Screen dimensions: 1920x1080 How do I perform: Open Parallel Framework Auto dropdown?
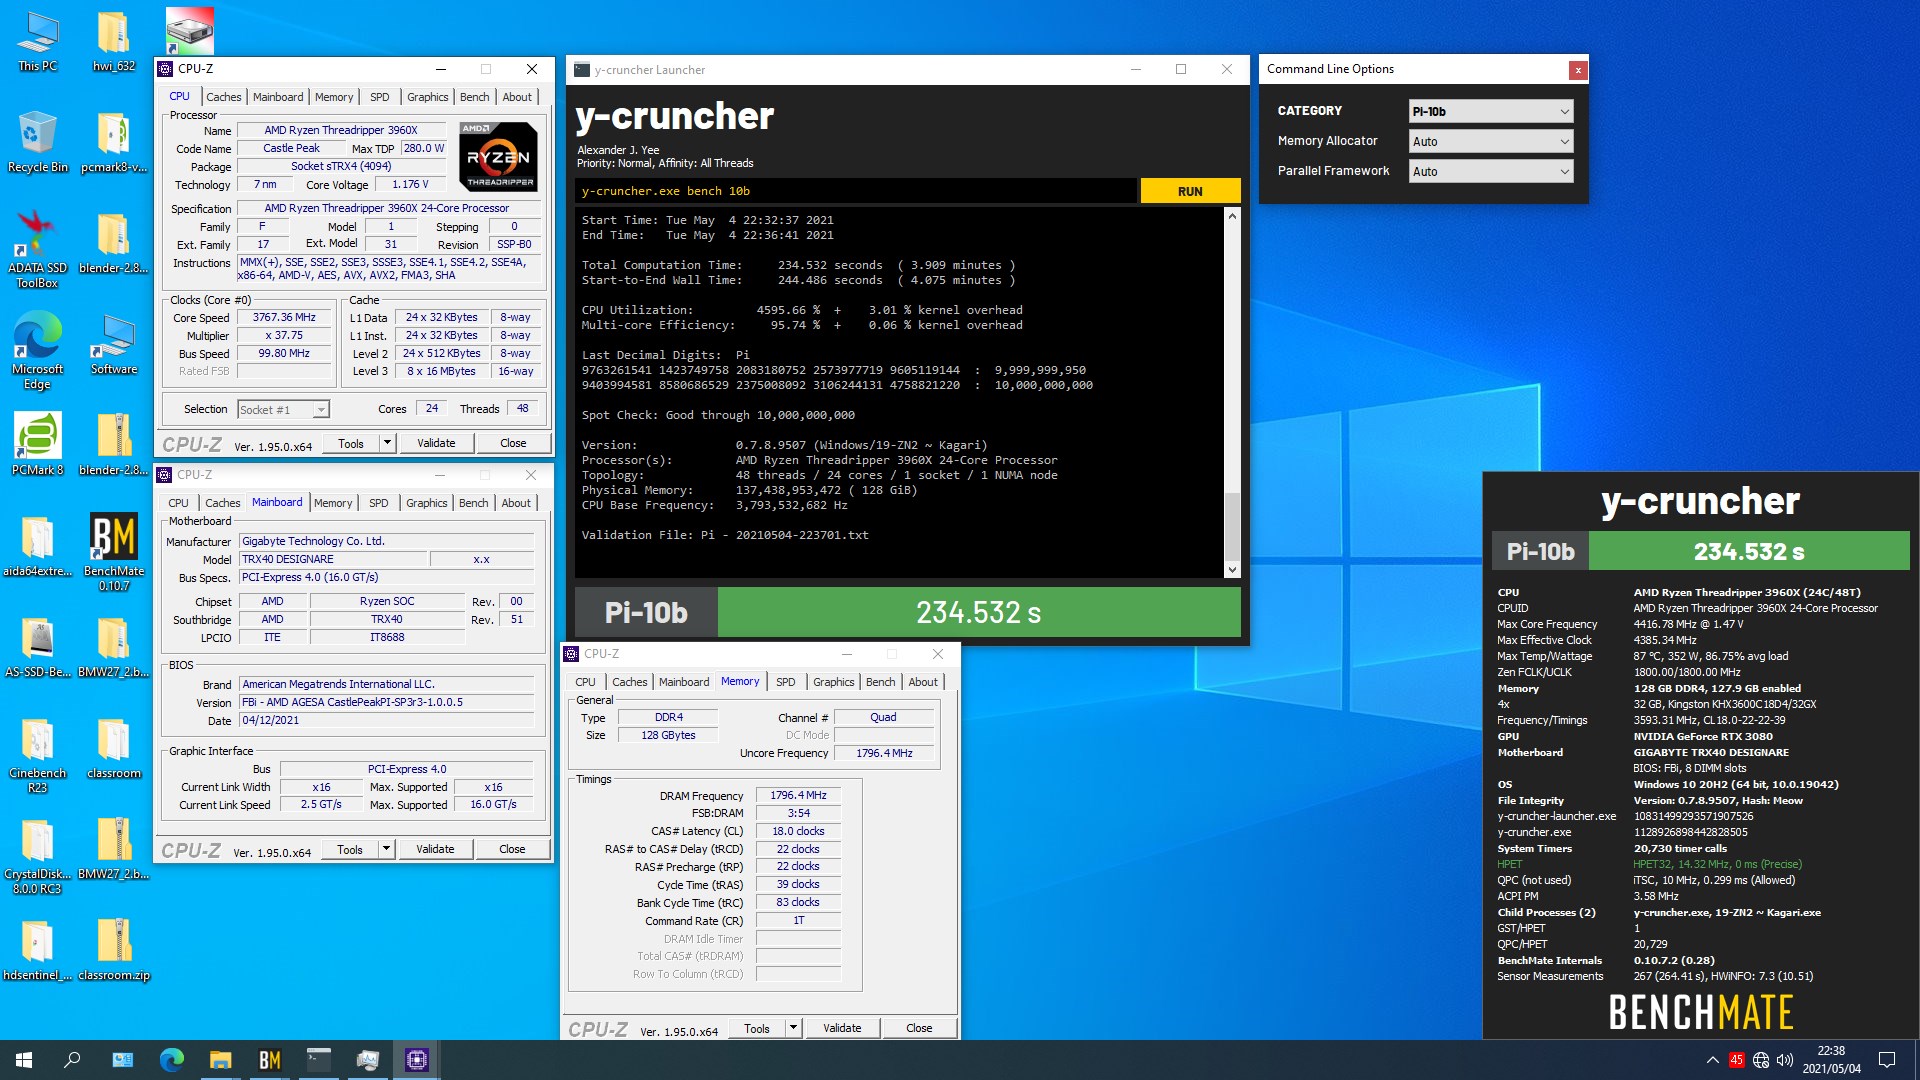coord(1490,171)
